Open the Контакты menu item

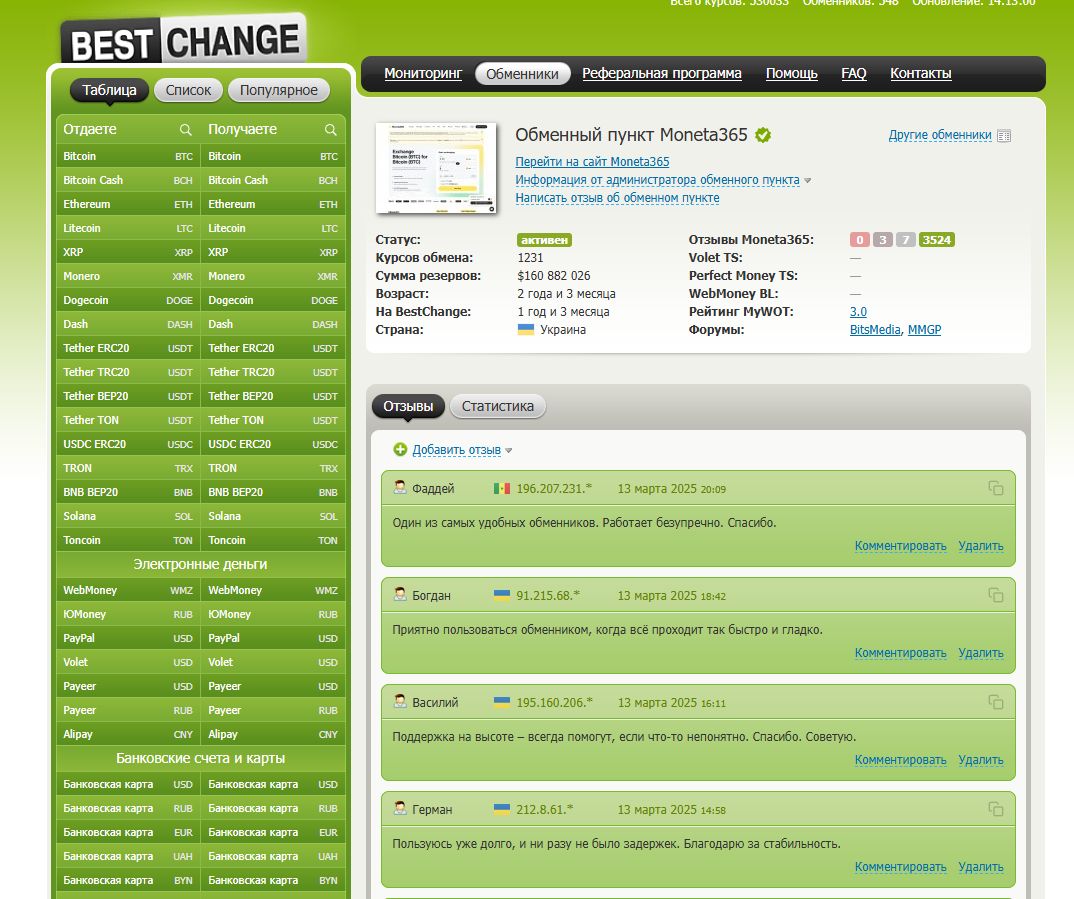(921, 73)
